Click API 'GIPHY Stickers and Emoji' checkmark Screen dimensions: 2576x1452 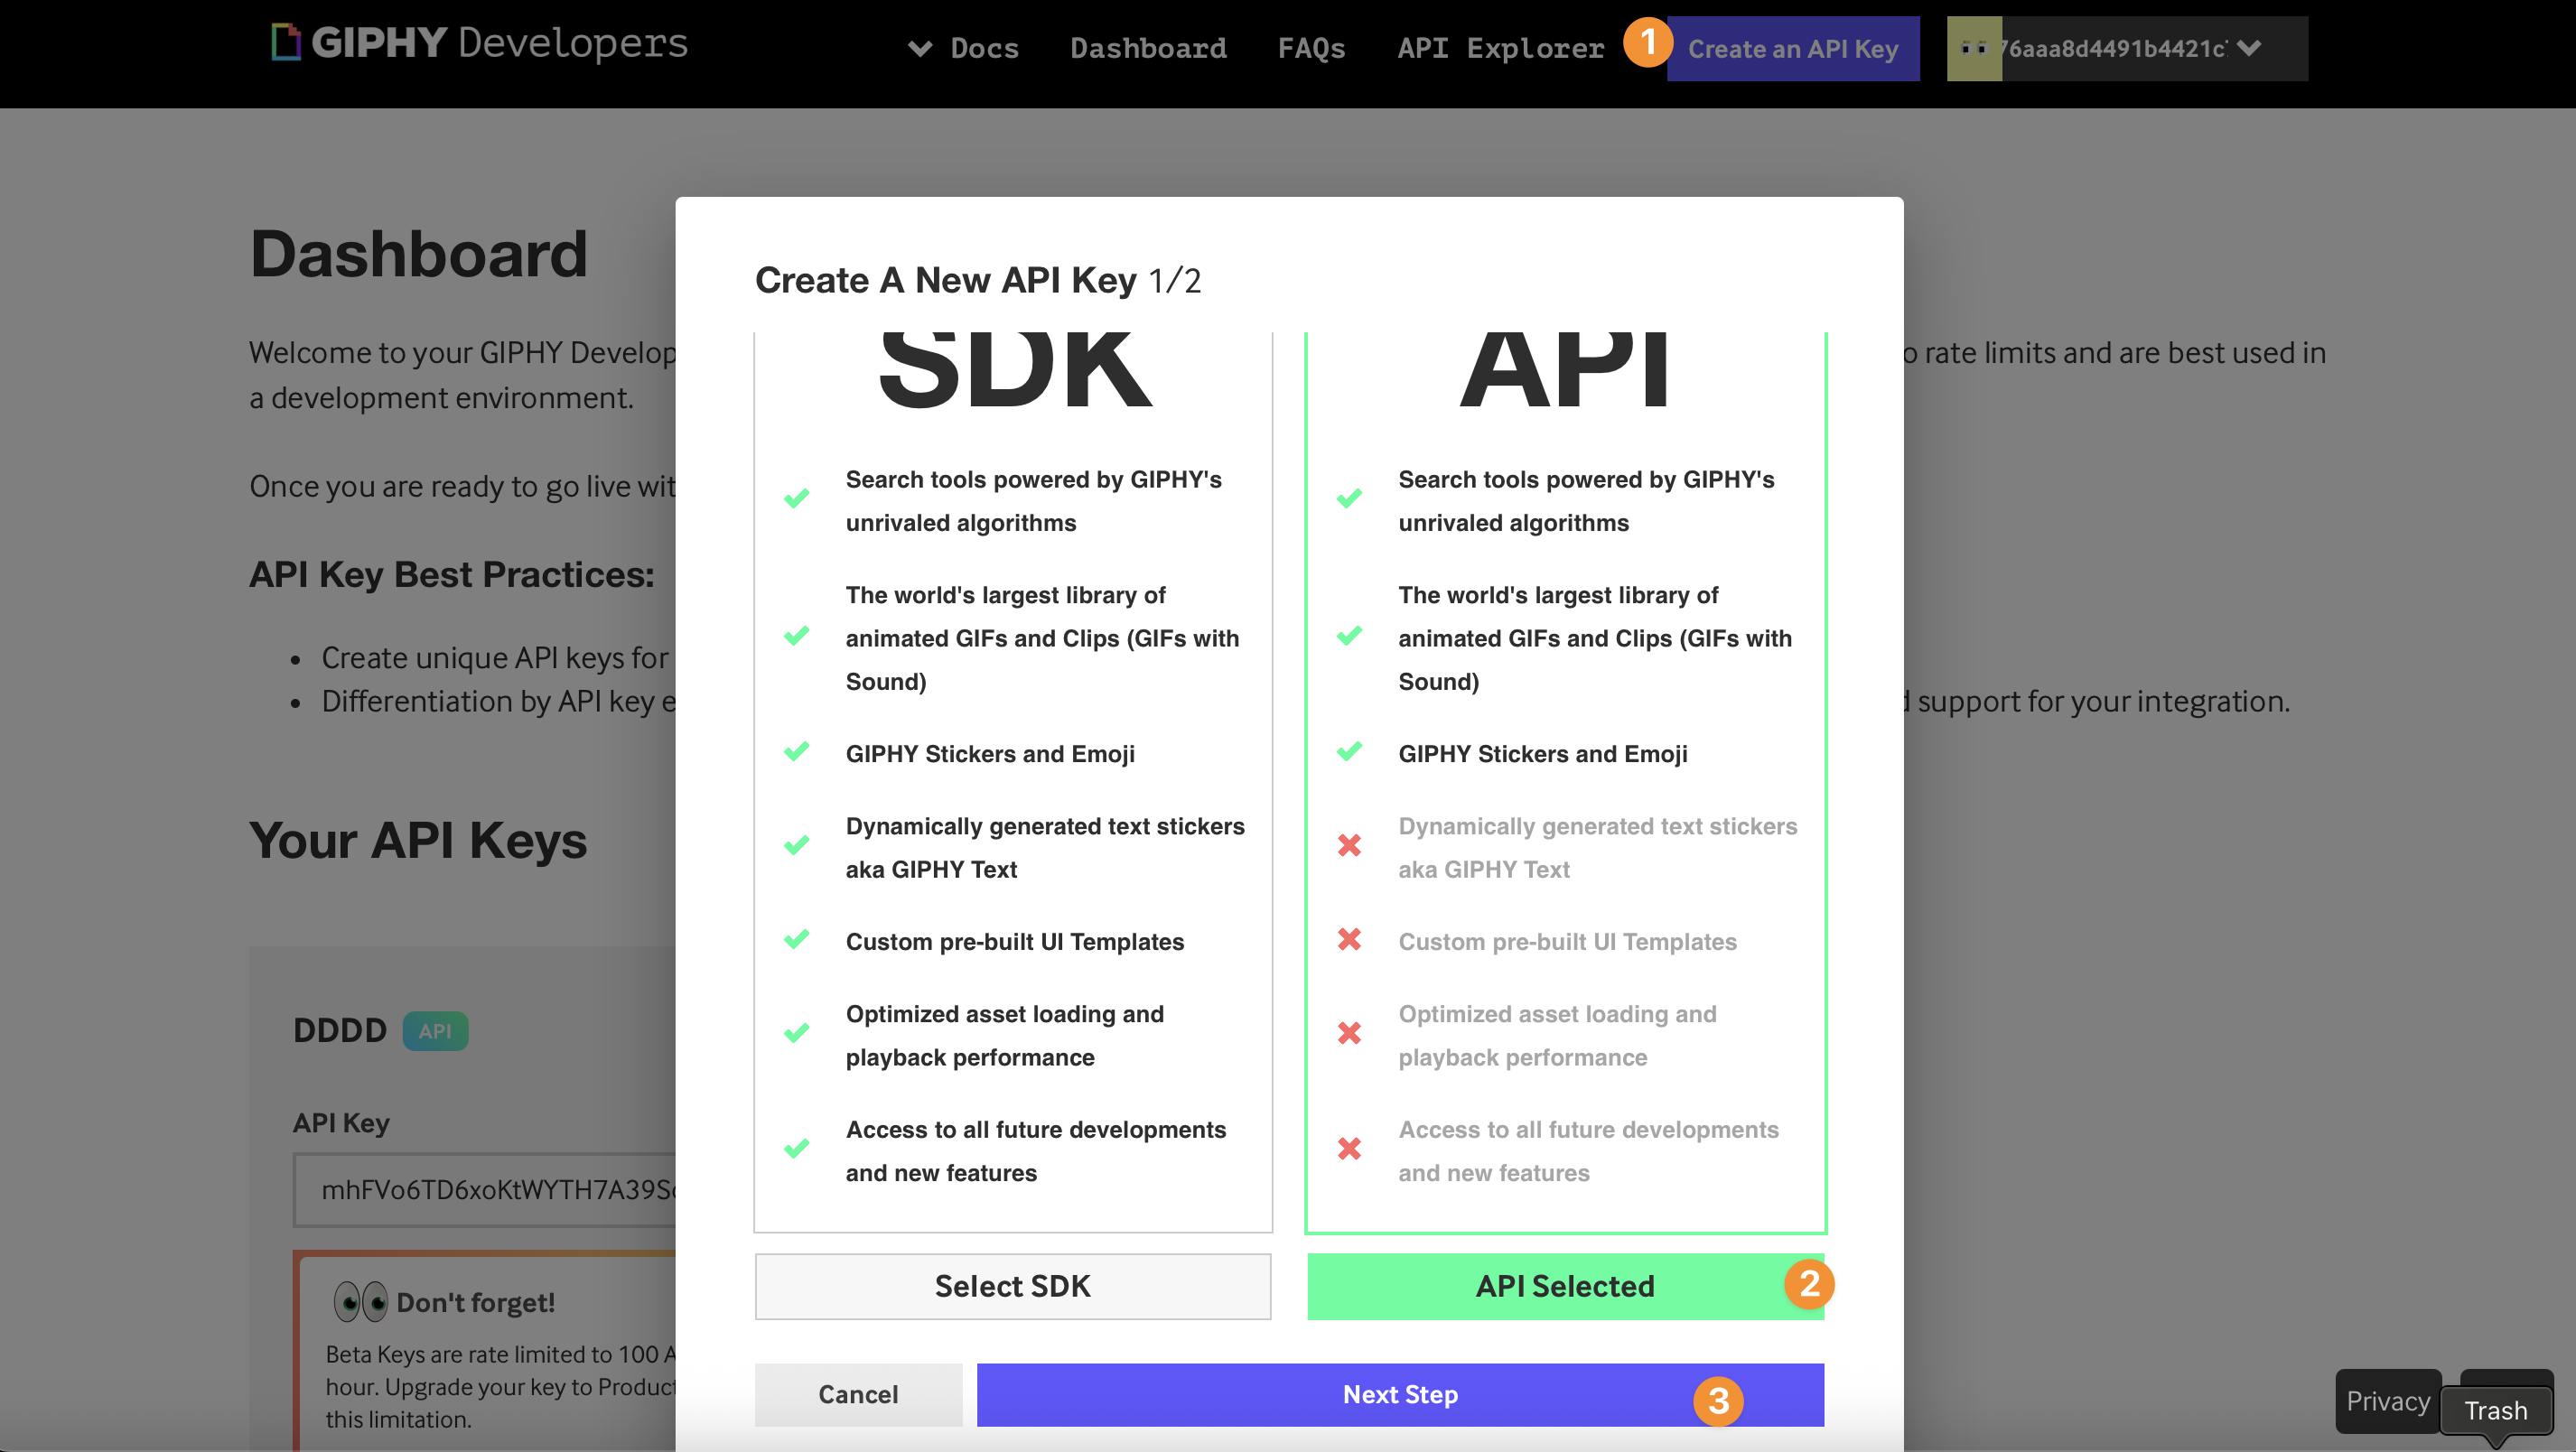pos(1349,751)
